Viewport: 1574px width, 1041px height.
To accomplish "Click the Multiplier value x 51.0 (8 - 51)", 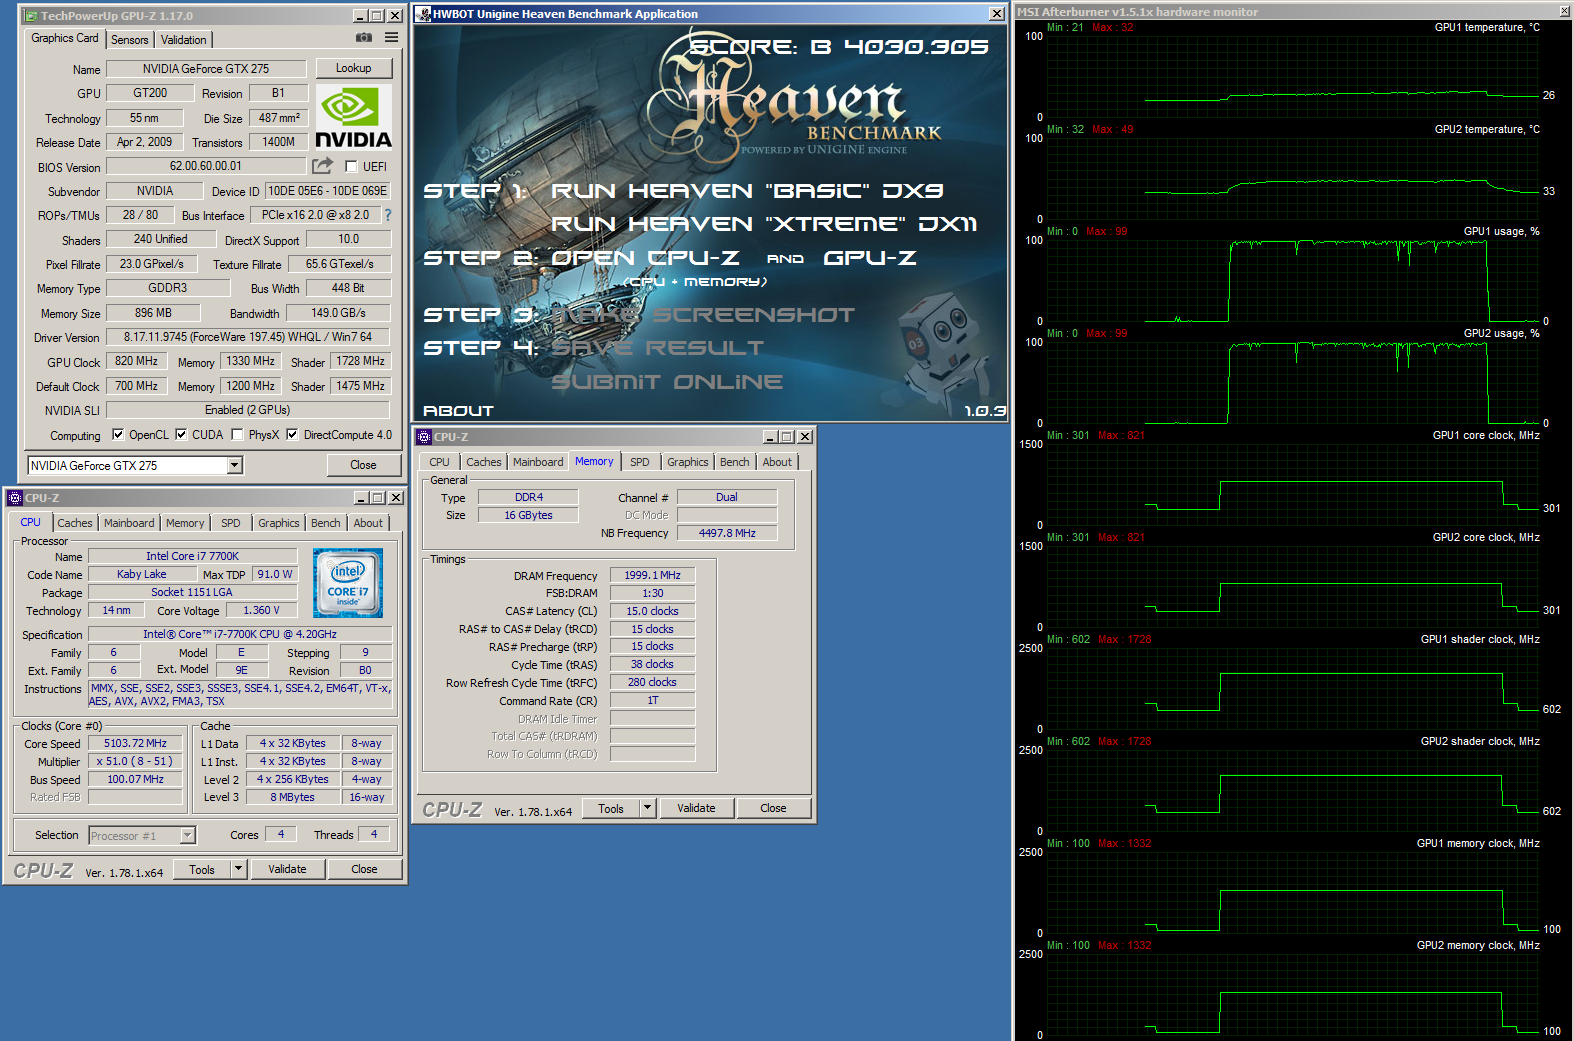I will pos(135,761).
